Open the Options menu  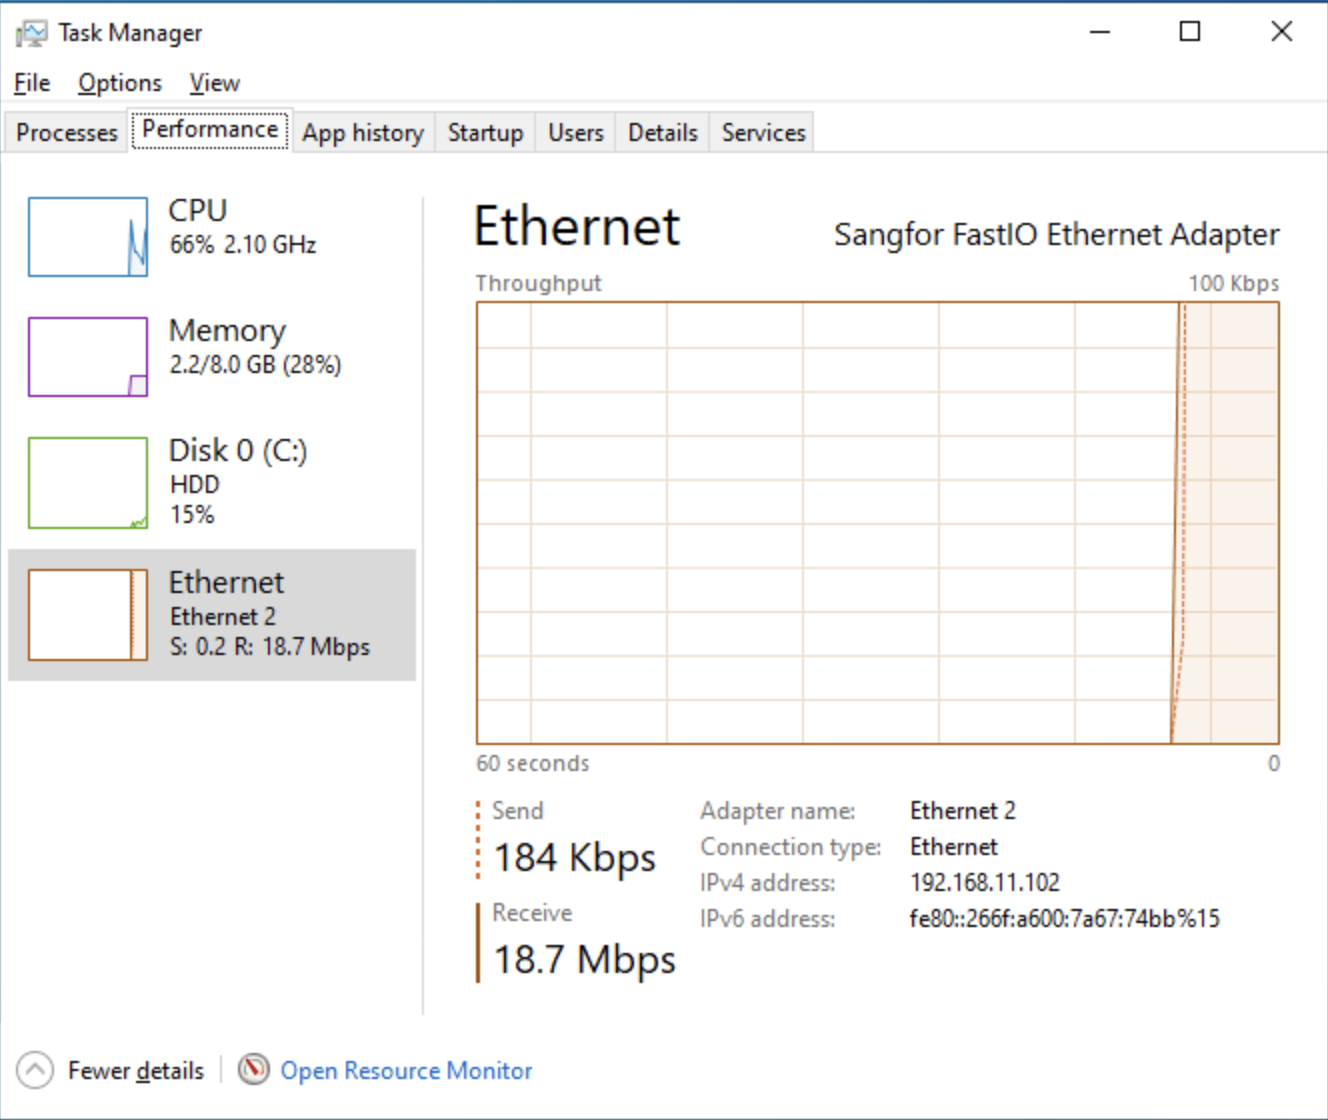(x=119, y=82)
